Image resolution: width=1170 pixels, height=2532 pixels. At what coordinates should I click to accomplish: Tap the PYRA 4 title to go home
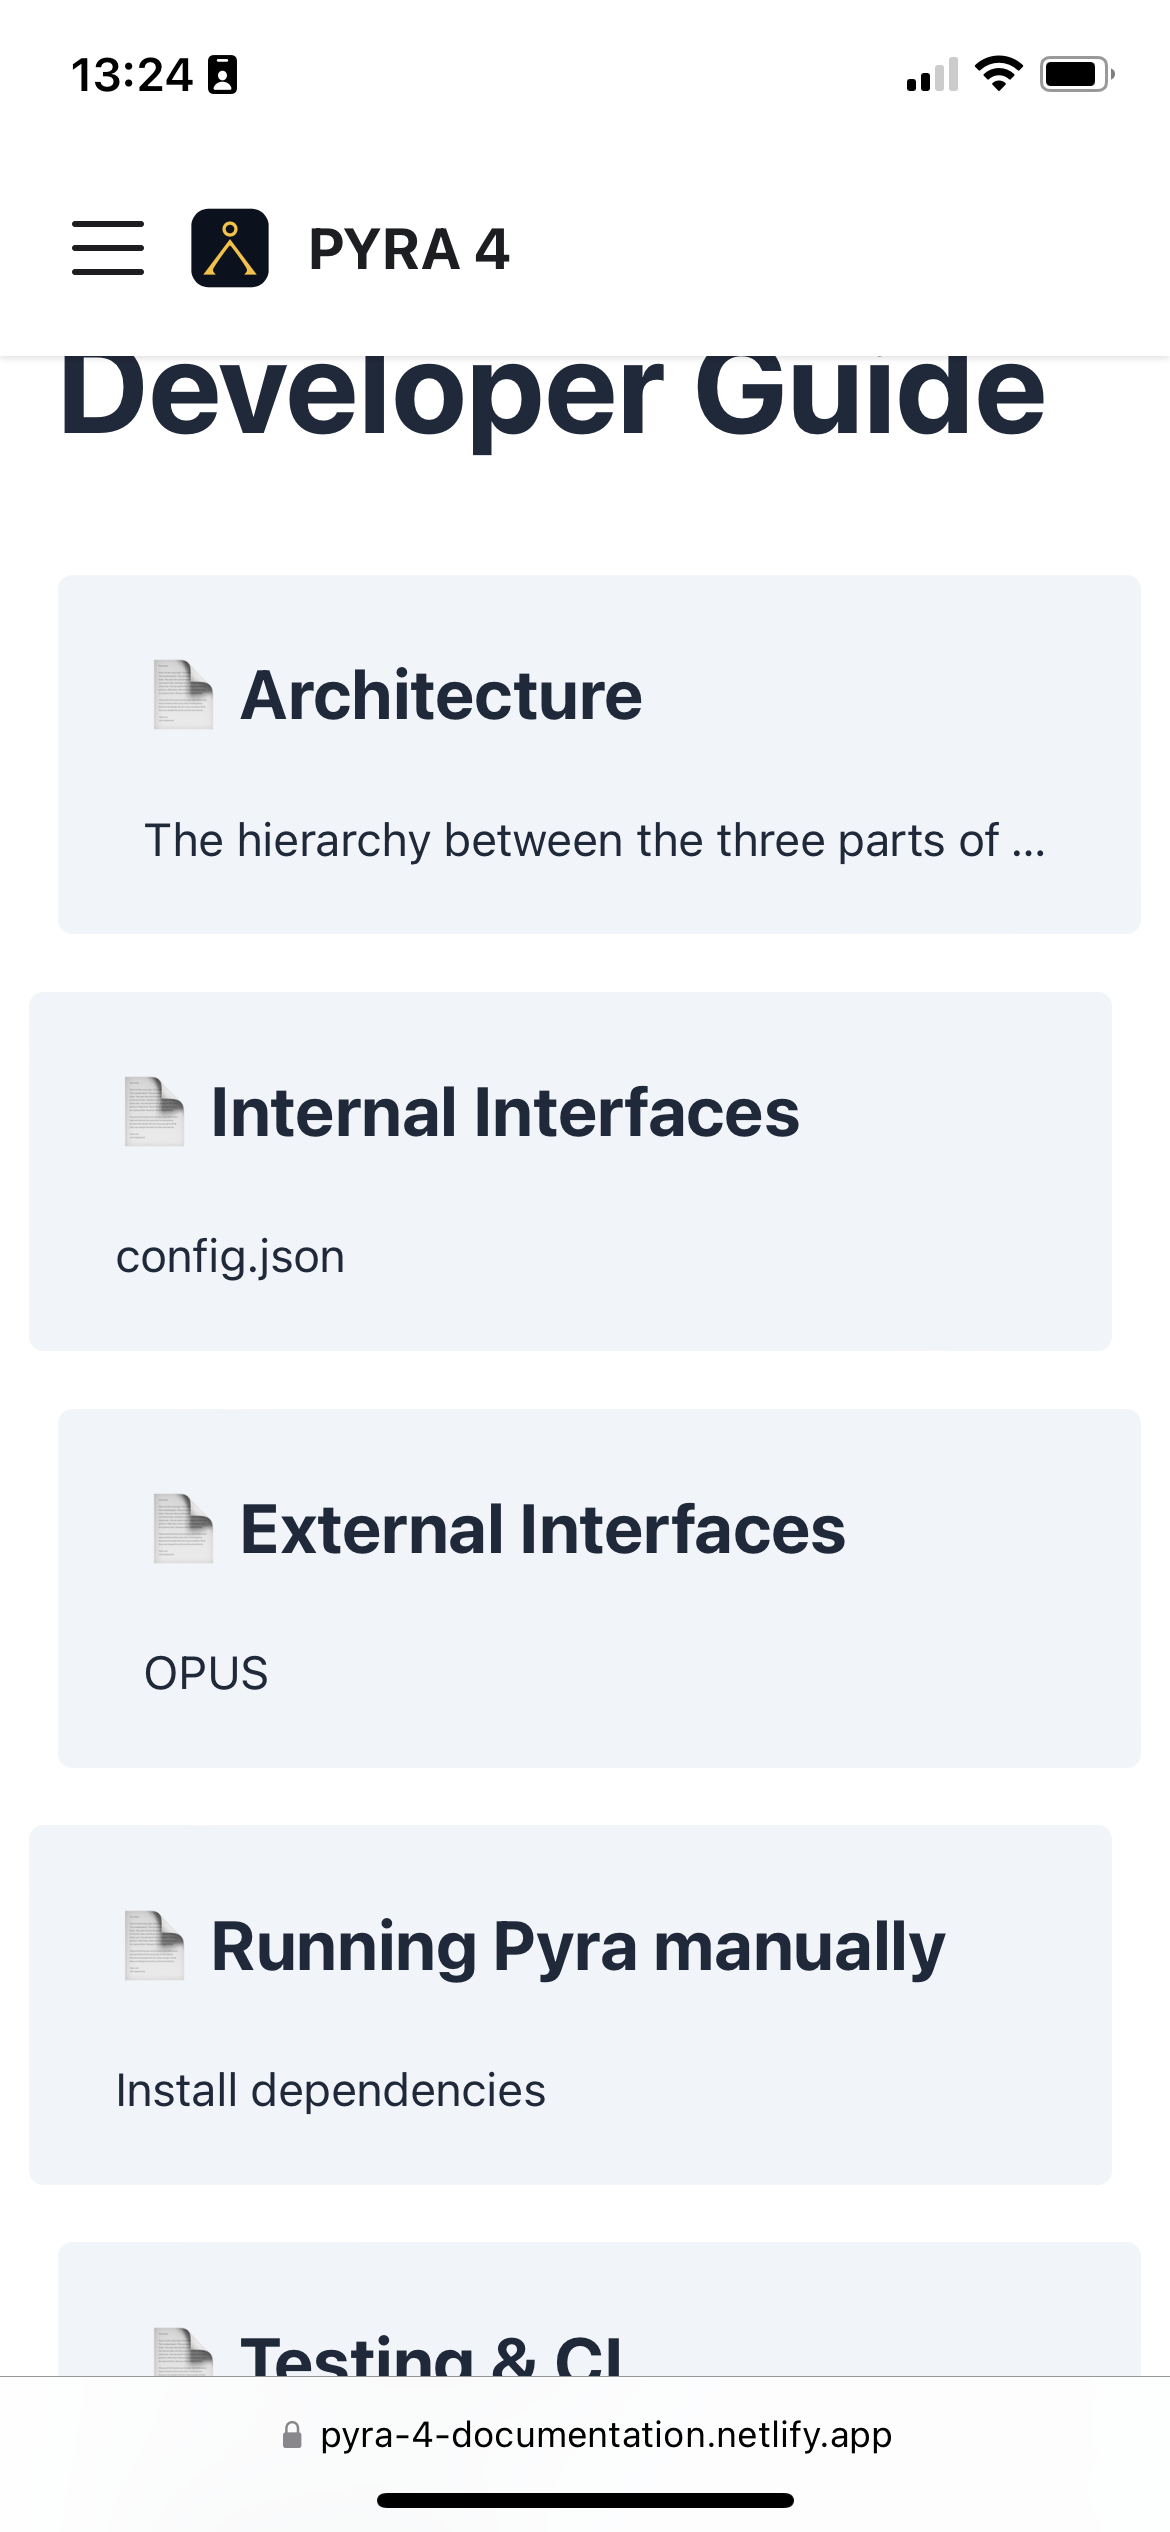click(x=409, y=249)
